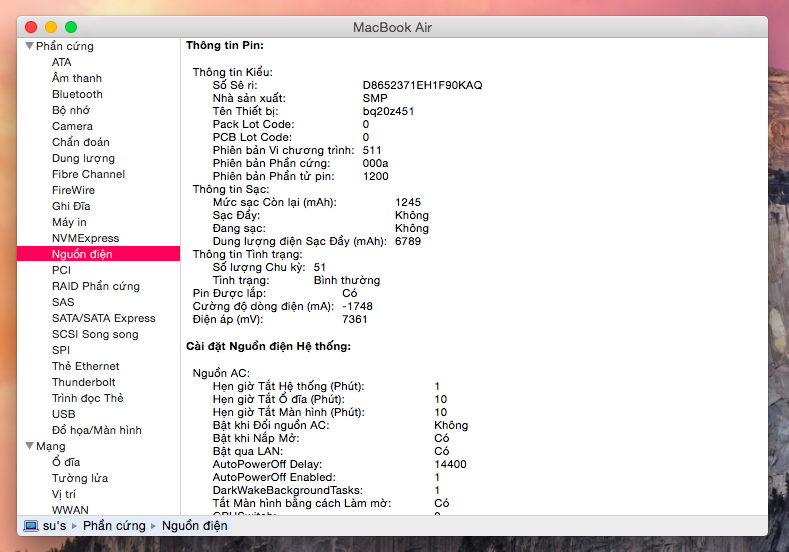Click cell revision value 1200
This screenshot has height=552, width=789.
click(375, 176)
